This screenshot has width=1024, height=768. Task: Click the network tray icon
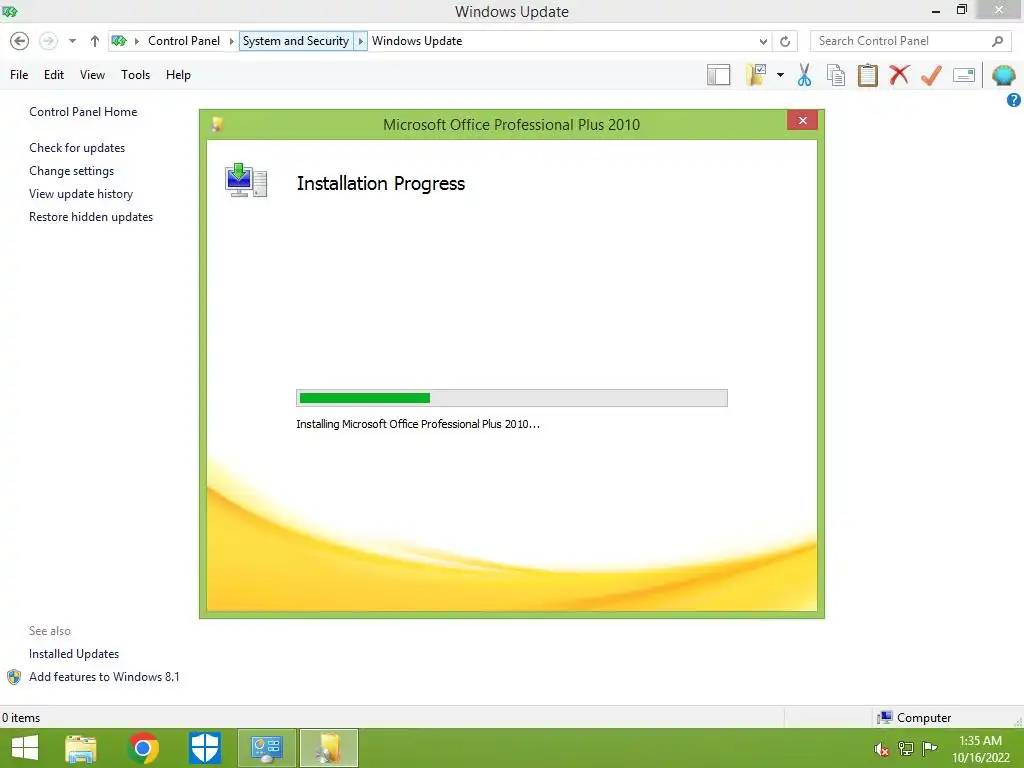[x=906, y=748]
